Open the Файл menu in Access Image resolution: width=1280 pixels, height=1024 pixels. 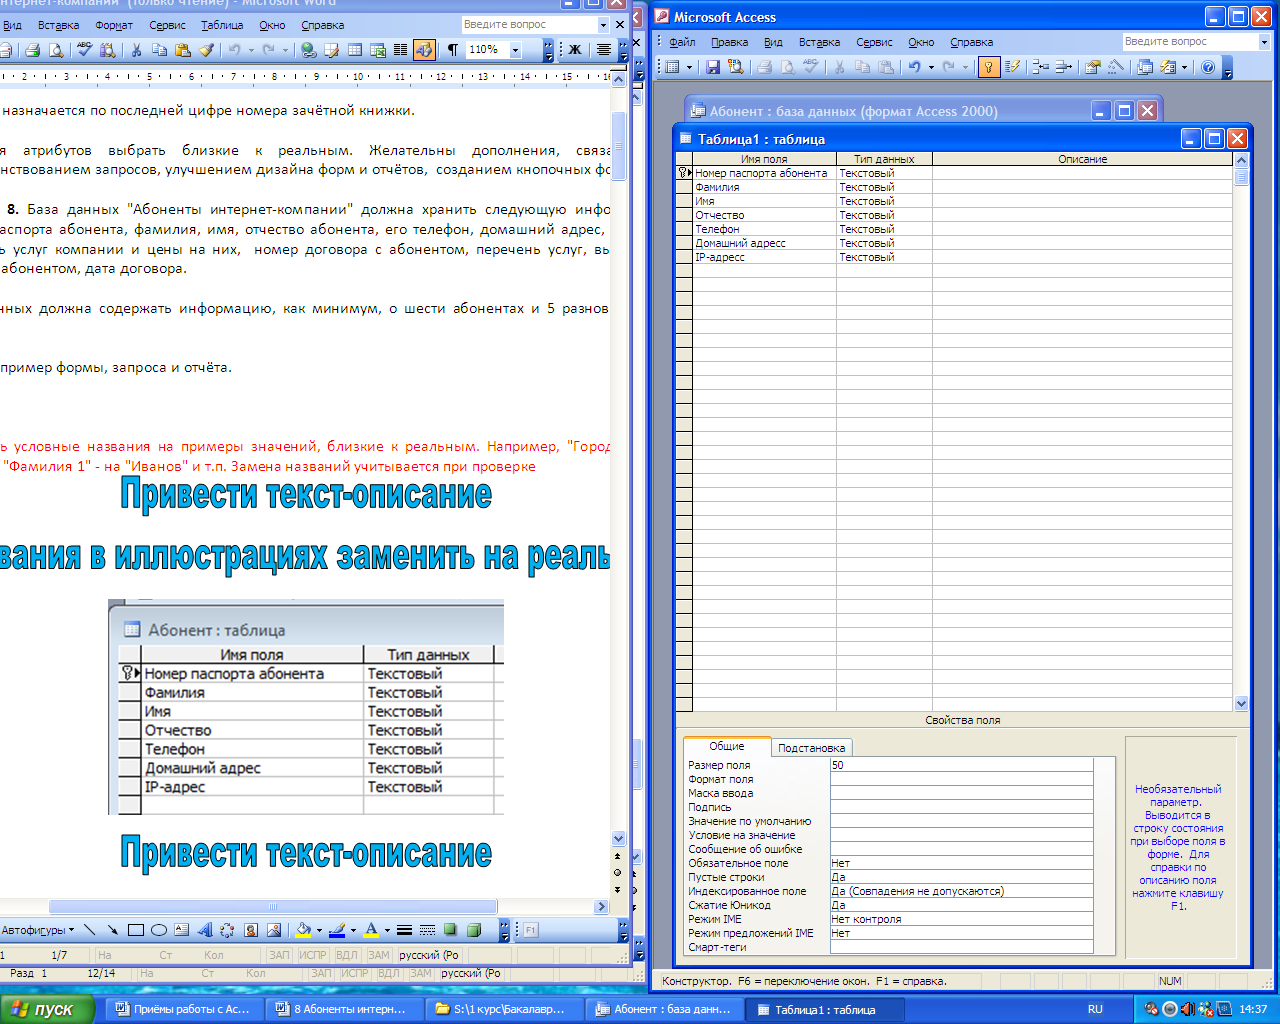point(682,42)
